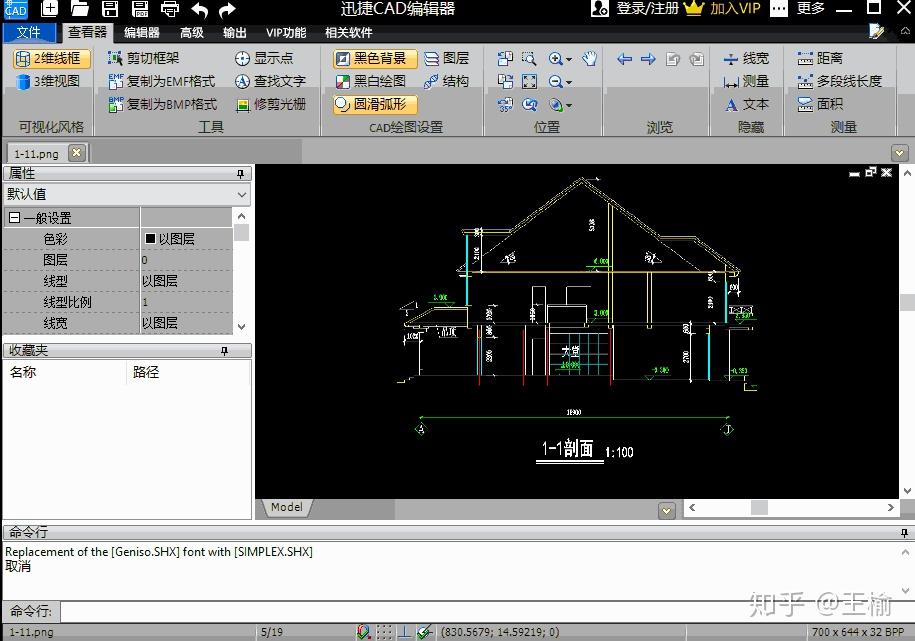Viewport: 915px width, 641px height.
Task: Click 复制为EMF格式
Action: (x=162, y=81)
